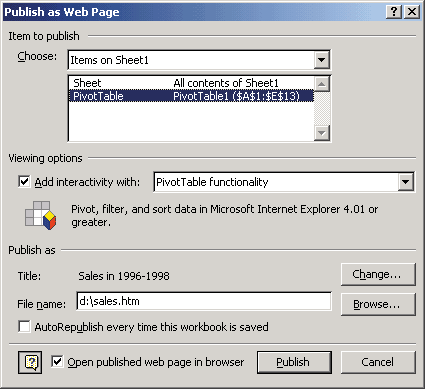Select the Sheet row in item list
This screenshot has height=389, width=425.
[x=191, y=83]
